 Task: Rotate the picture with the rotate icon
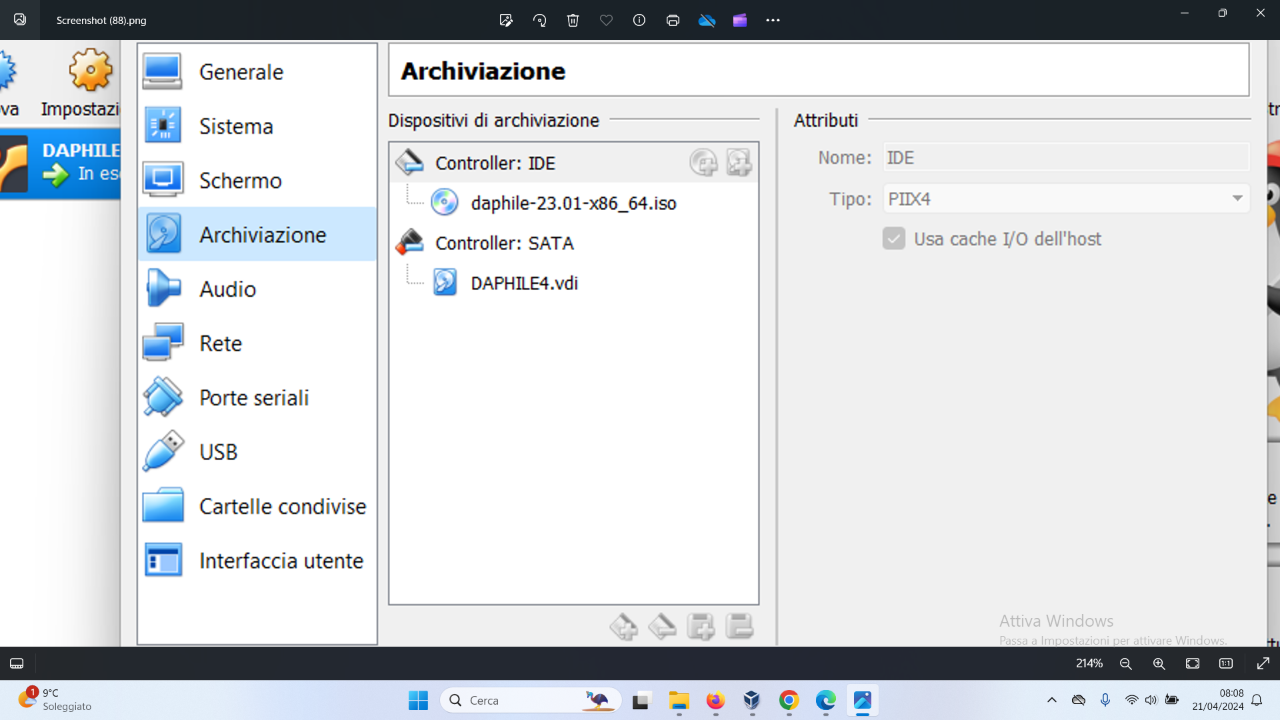pos(540,20)
